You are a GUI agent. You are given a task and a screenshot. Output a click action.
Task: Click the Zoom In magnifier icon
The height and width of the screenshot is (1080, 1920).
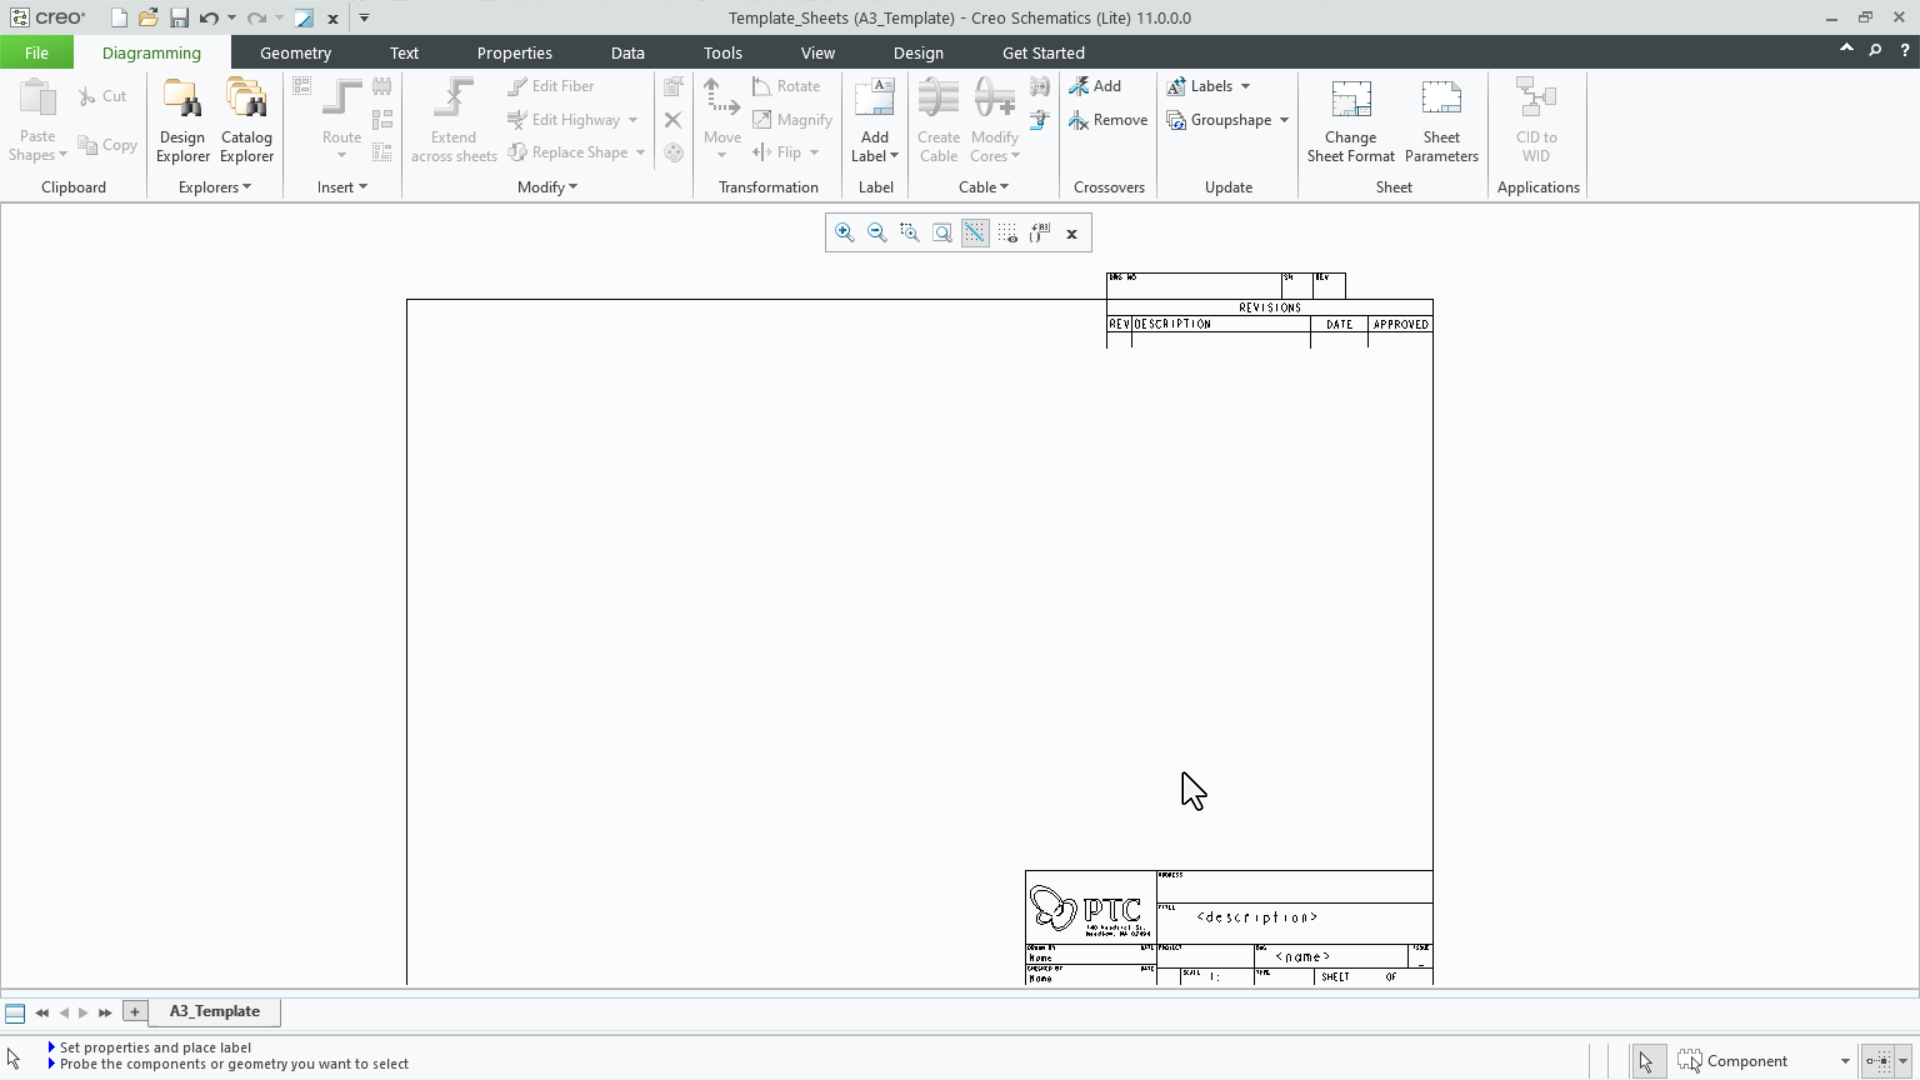coord(844,233)
